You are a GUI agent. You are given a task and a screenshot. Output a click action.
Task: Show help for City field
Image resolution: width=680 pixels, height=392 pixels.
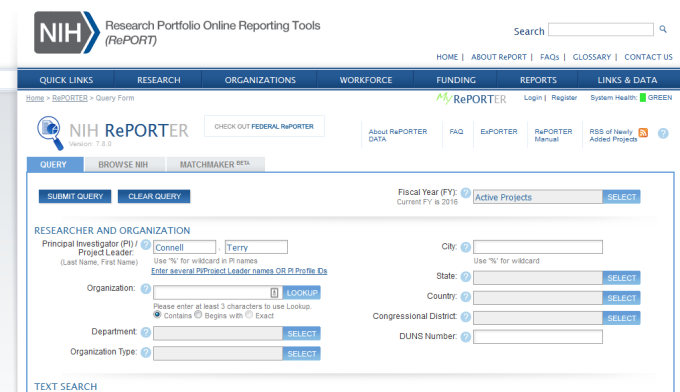pyautogui.click(x=466, y=247)
